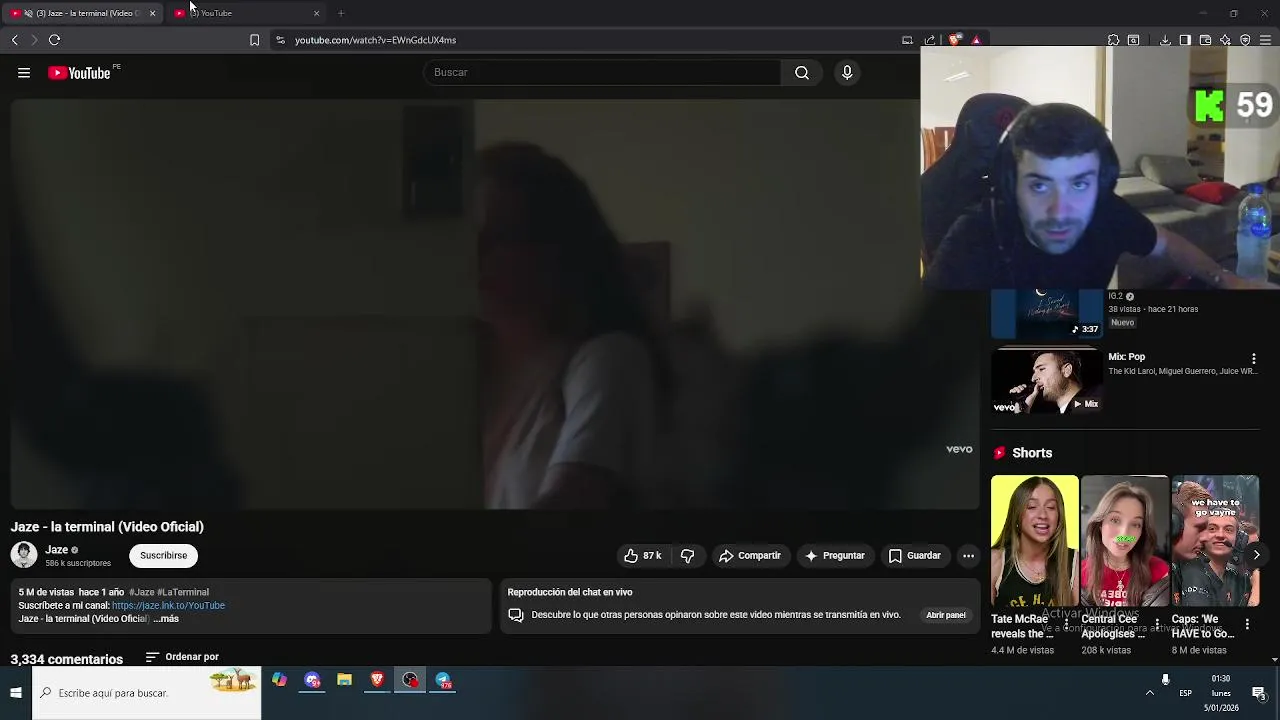Close the Jaze - la terminal tab
Screen dimensions: 1280x720
pyautogui.click(x=152, y=13)
